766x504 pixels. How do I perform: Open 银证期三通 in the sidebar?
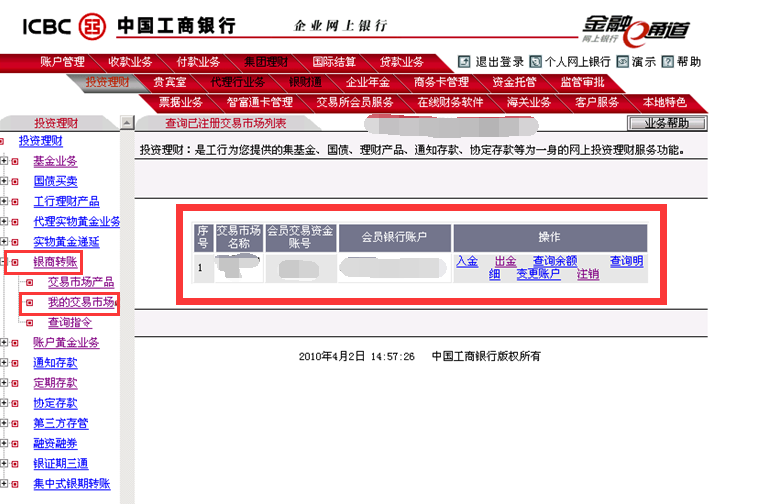coord(61,463)
